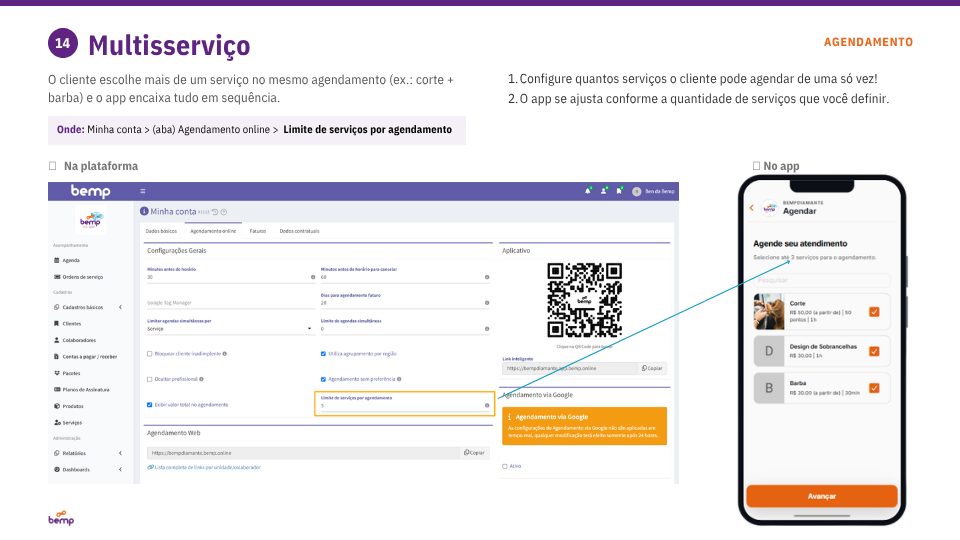Click the QR code image under Aplicativo

[585, 301]
